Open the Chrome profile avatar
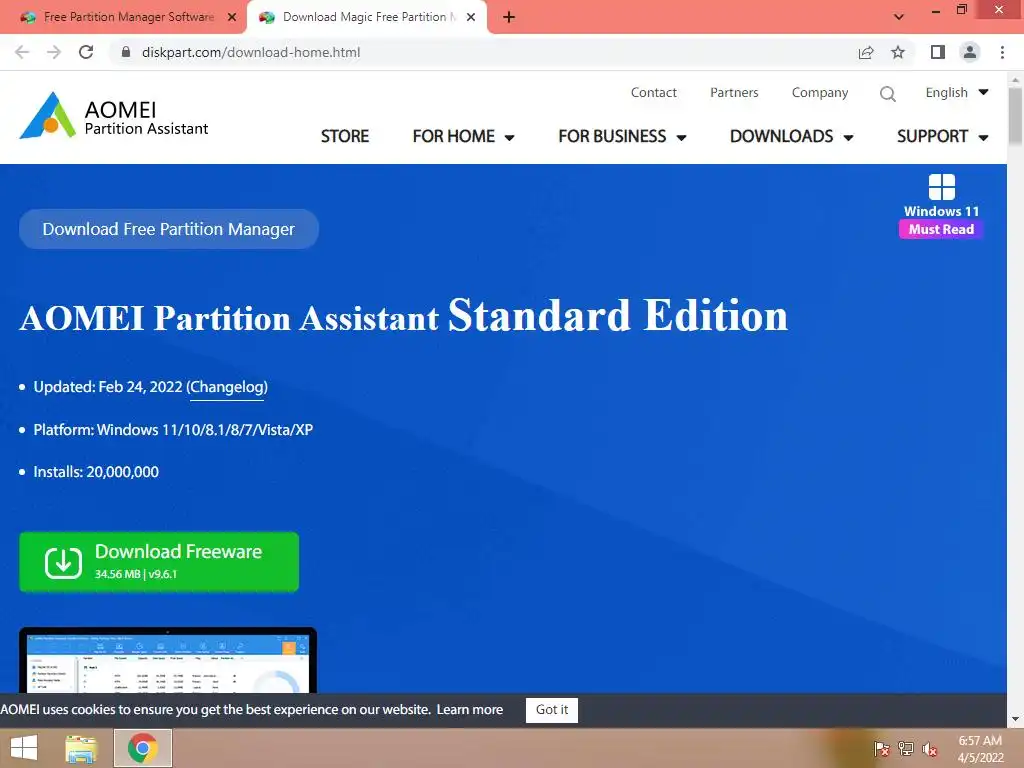 click(x=970, y=52)
